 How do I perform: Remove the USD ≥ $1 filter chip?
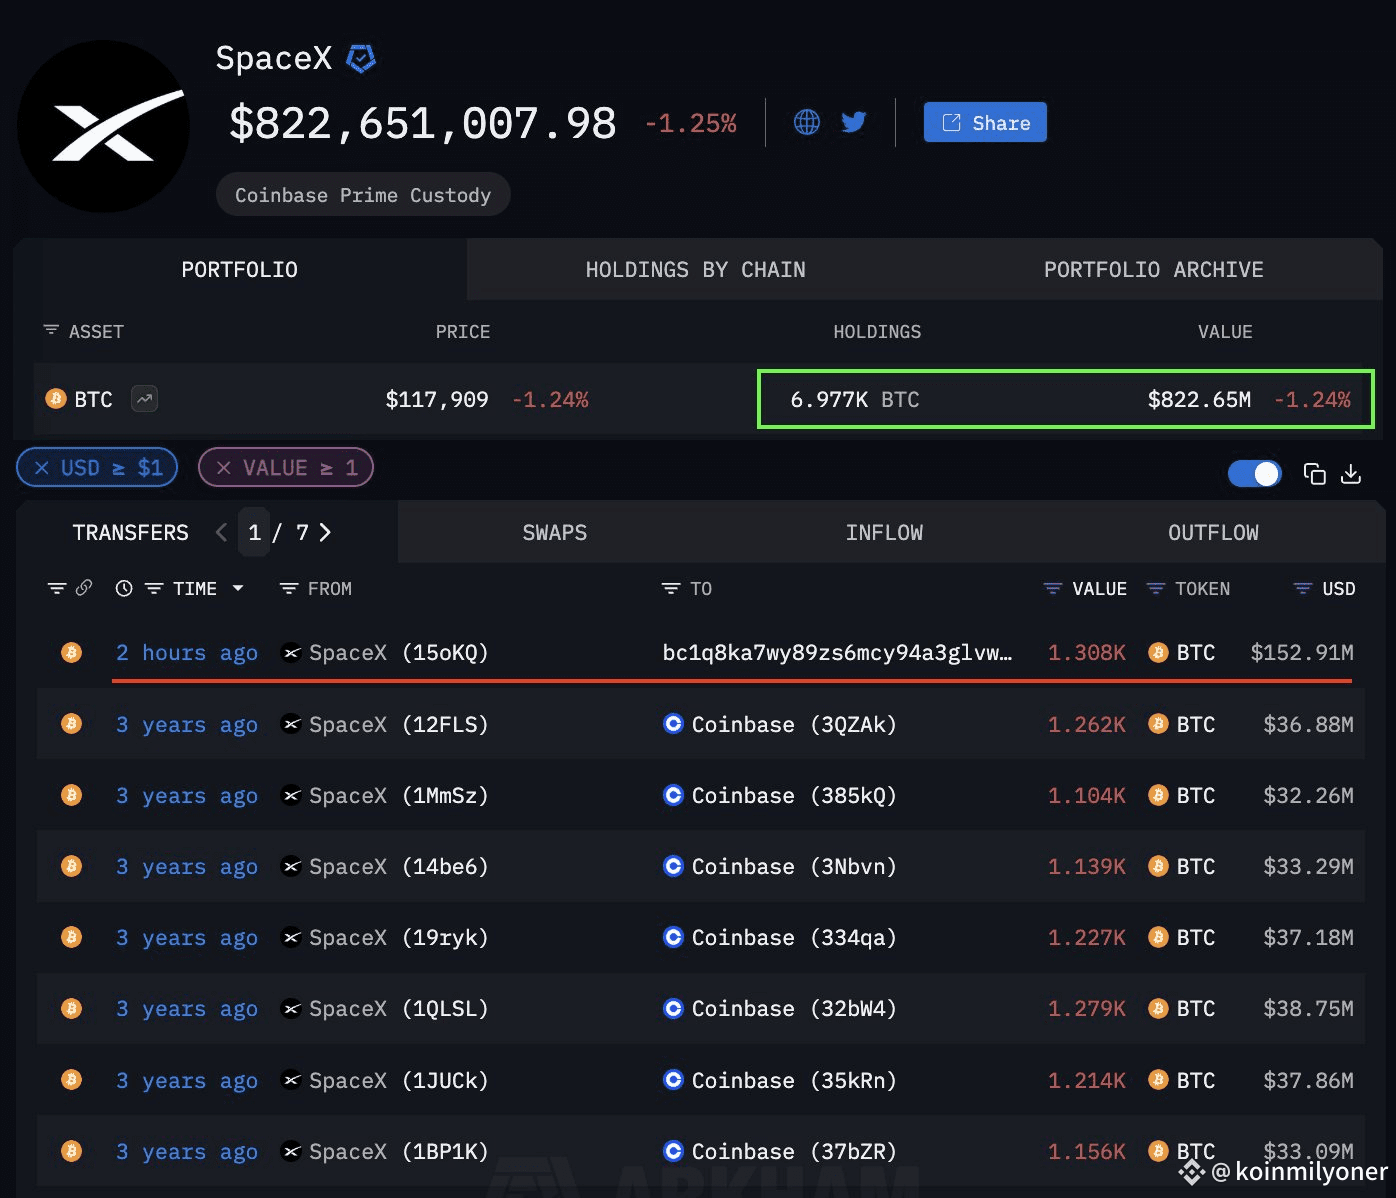pos(97,467)
